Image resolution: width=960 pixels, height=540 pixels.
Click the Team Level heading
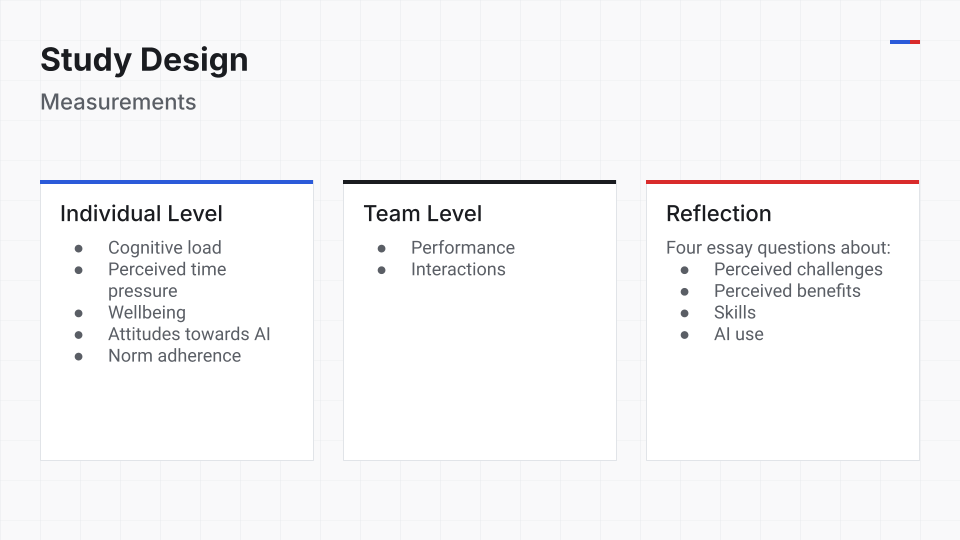tap(422, 214)
